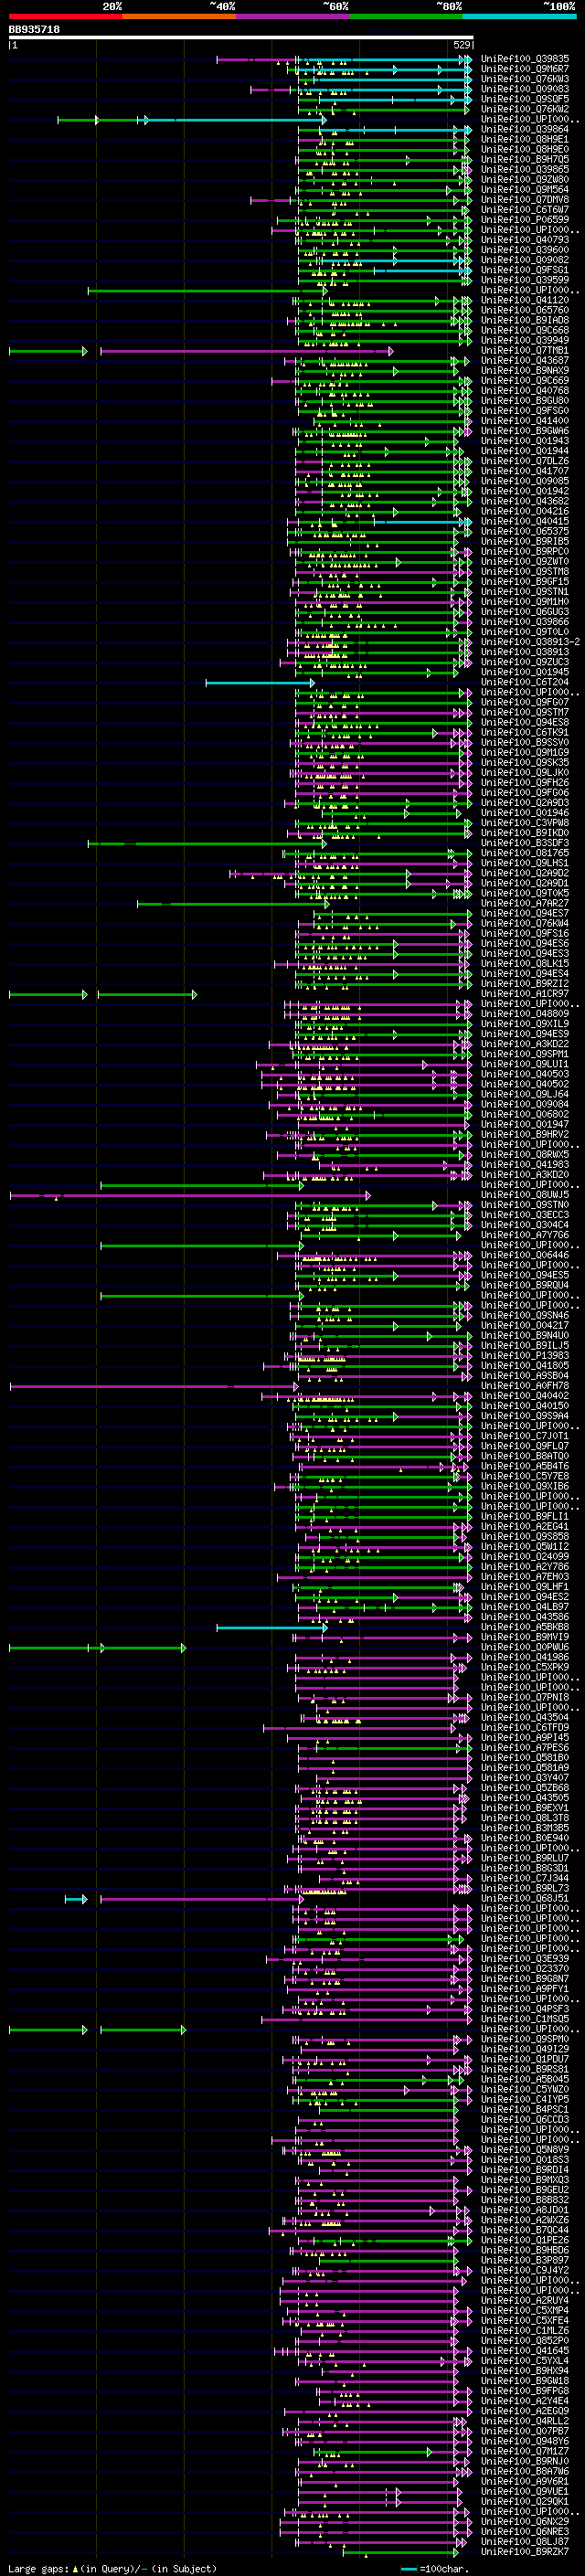The image size is (585, 2576).
Task: Click the cyan ~100% identity legend segment
Action: [x=520, y=16]
